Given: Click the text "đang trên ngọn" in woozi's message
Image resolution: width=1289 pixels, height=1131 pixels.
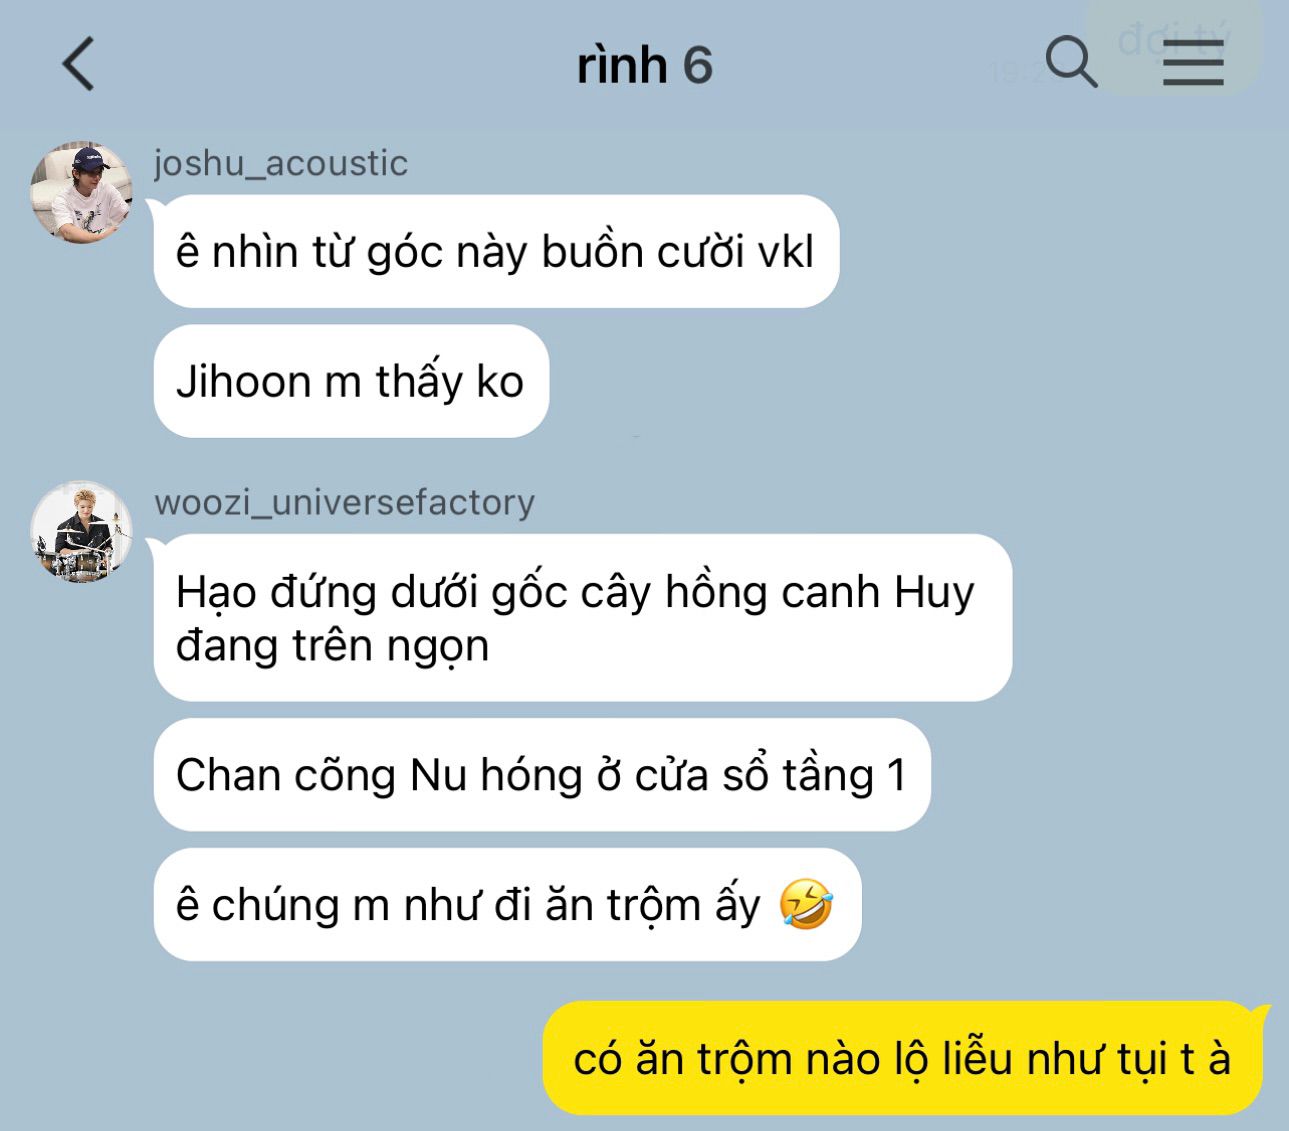Looking at the screenshot, I should pos(332,646).
